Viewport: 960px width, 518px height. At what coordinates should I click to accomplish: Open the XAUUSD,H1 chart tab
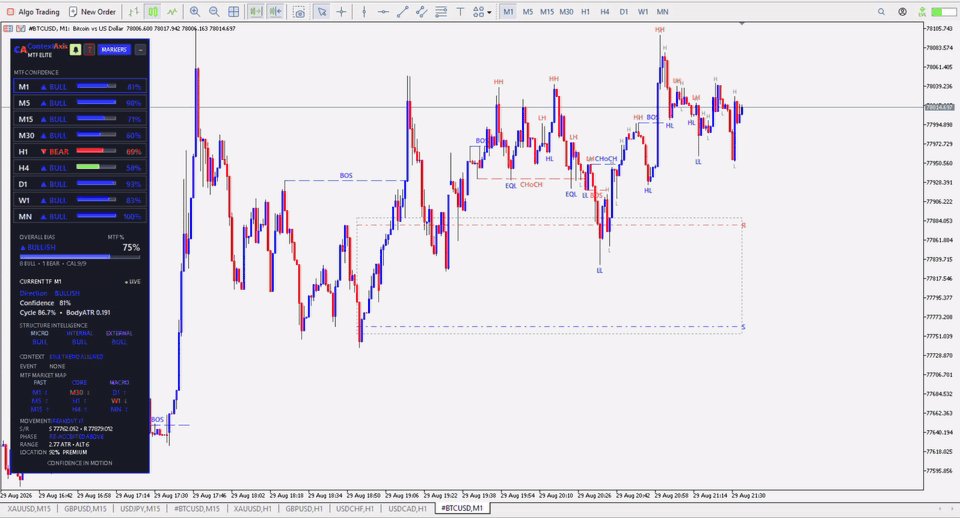(252, 509)
